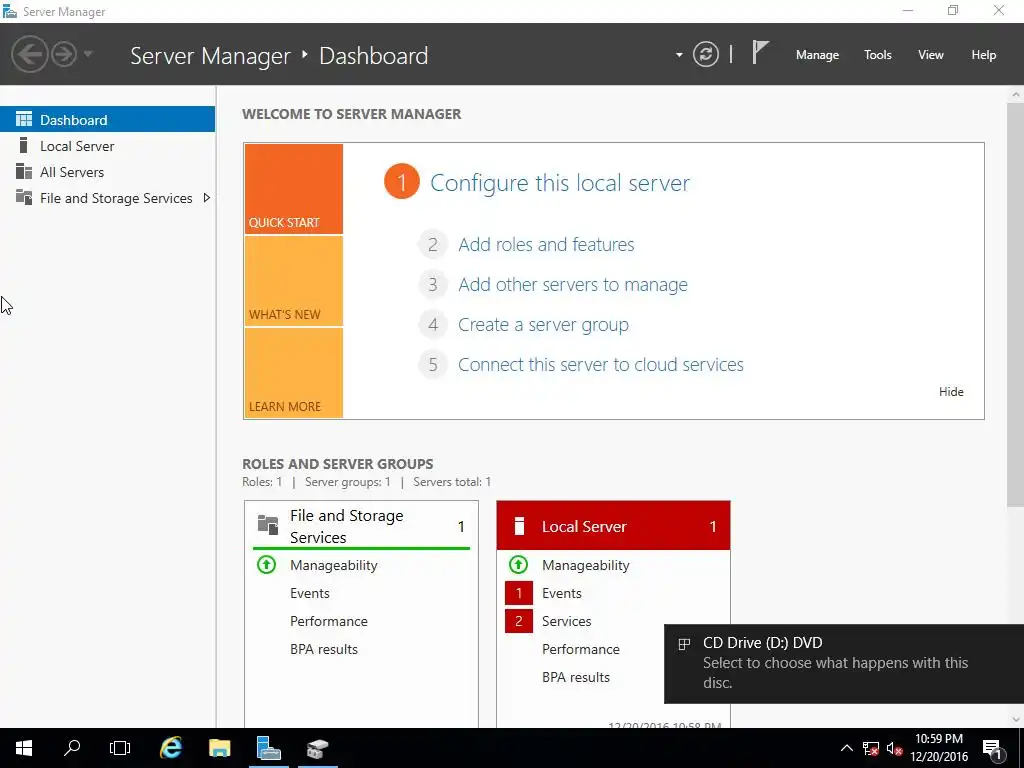This screenshot has width=1024, height=768.
Task: Open Performance in Local Server tile
Action: [x=581, y=649]
